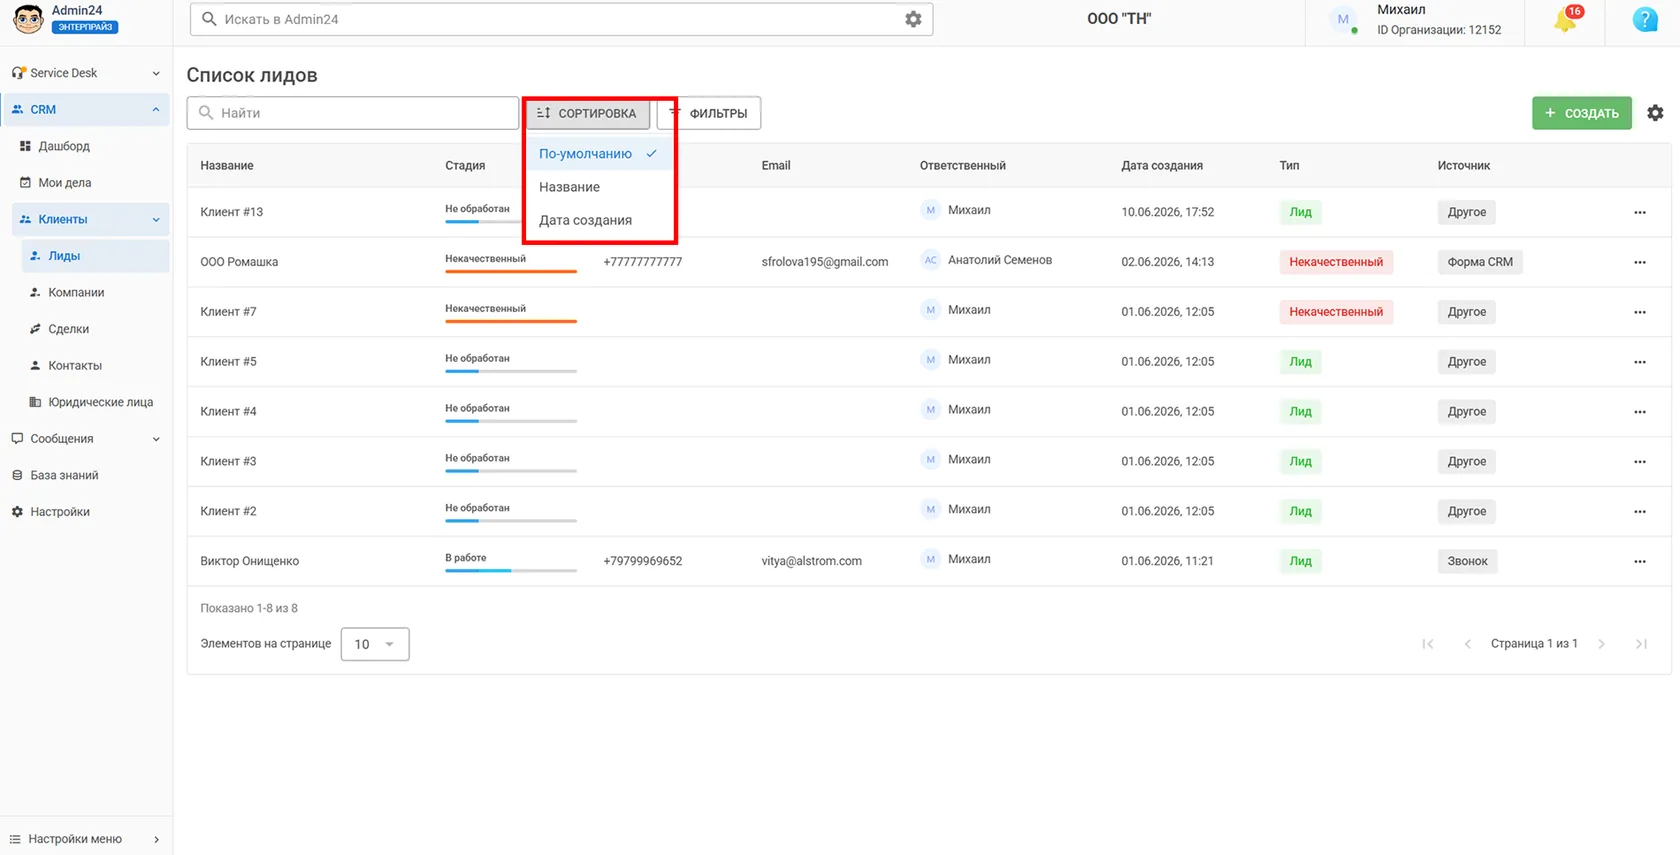Click the search settings gear in top bar
The image size is (1680, 855).
[x=913, y=19]
